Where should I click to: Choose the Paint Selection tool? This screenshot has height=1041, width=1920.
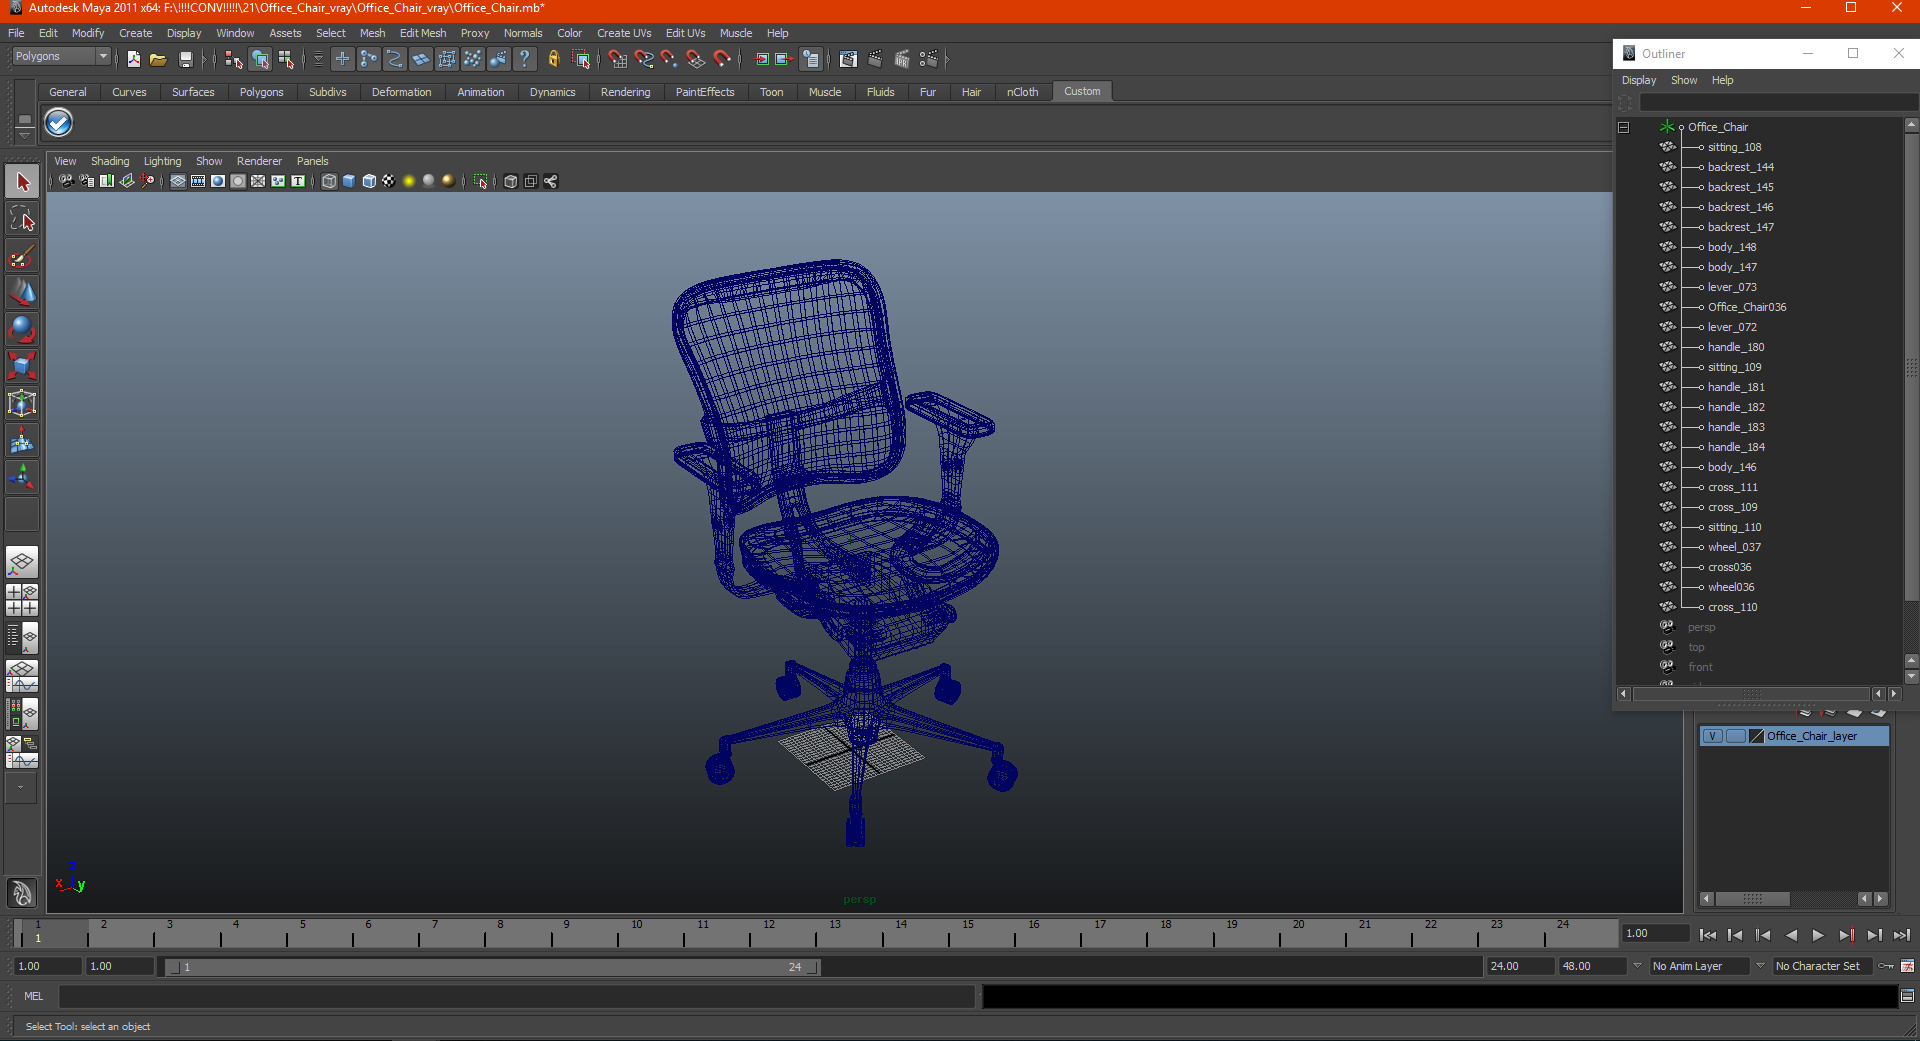click(22, 256)
